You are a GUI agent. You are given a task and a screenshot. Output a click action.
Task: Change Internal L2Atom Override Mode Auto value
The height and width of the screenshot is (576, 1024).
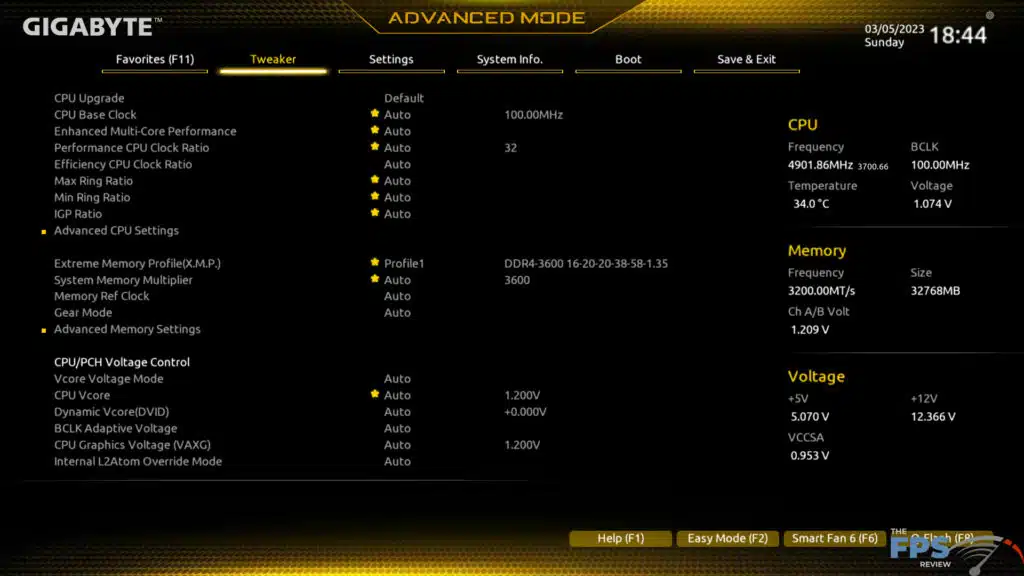coord(397,461)
